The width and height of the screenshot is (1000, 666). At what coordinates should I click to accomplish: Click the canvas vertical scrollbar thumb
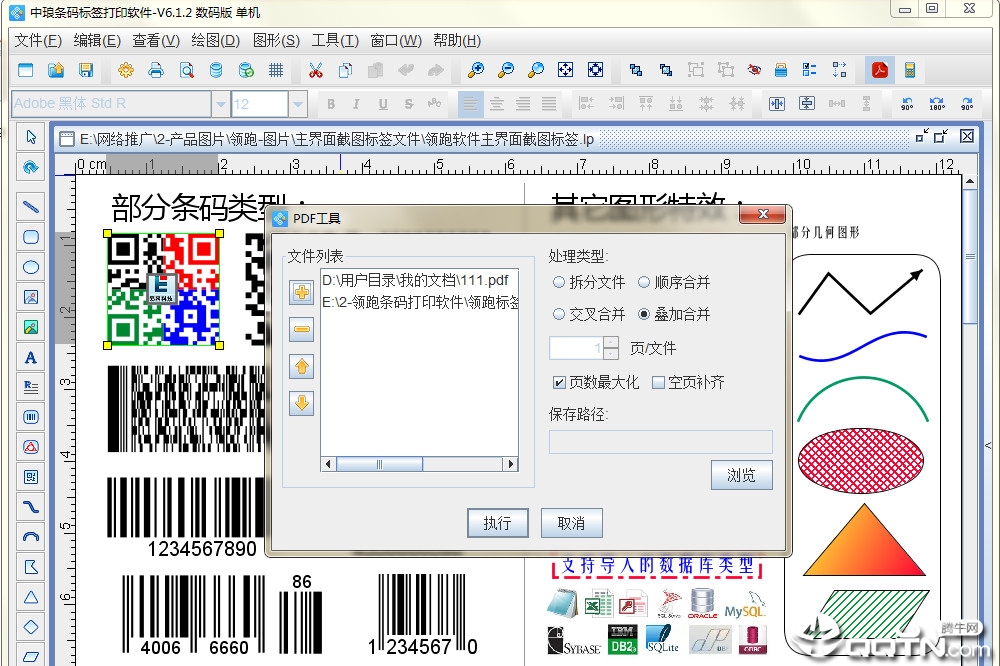970,257
